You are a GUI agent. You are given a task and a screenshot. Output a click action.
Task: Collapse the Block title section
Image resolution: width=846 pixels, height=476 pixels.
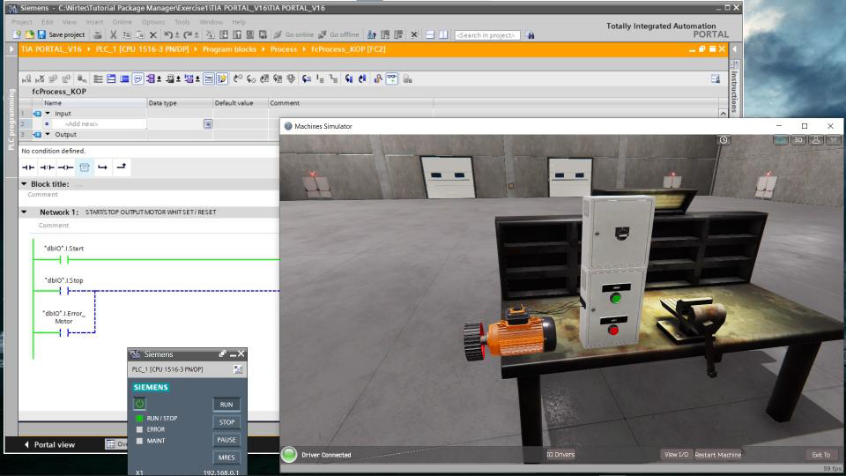[24, 184]
